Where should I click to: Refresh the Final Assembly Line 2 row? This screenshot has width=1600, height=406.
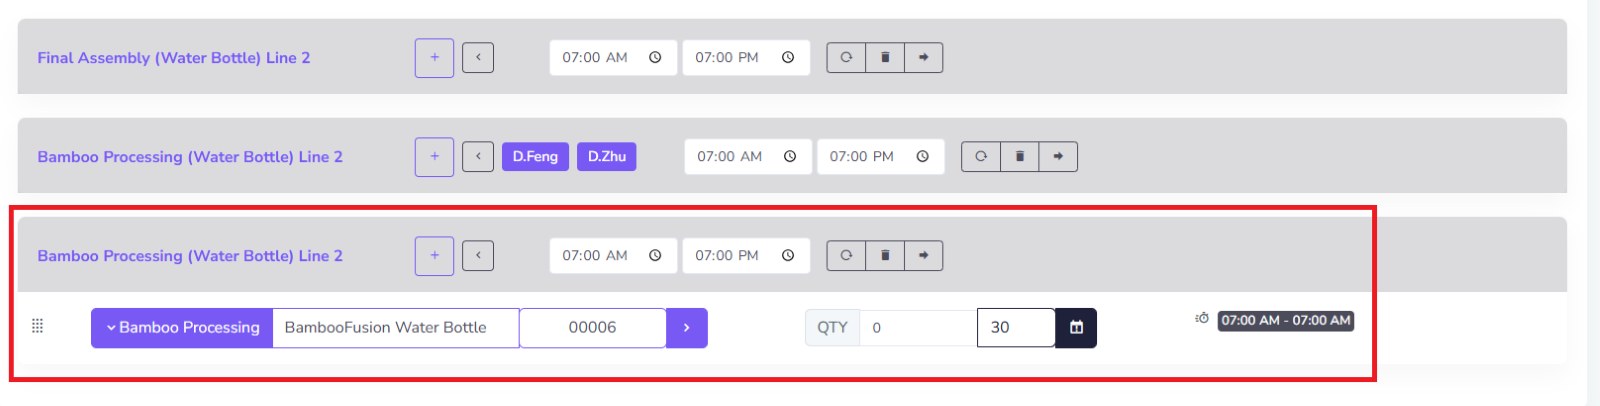[846, 58]
